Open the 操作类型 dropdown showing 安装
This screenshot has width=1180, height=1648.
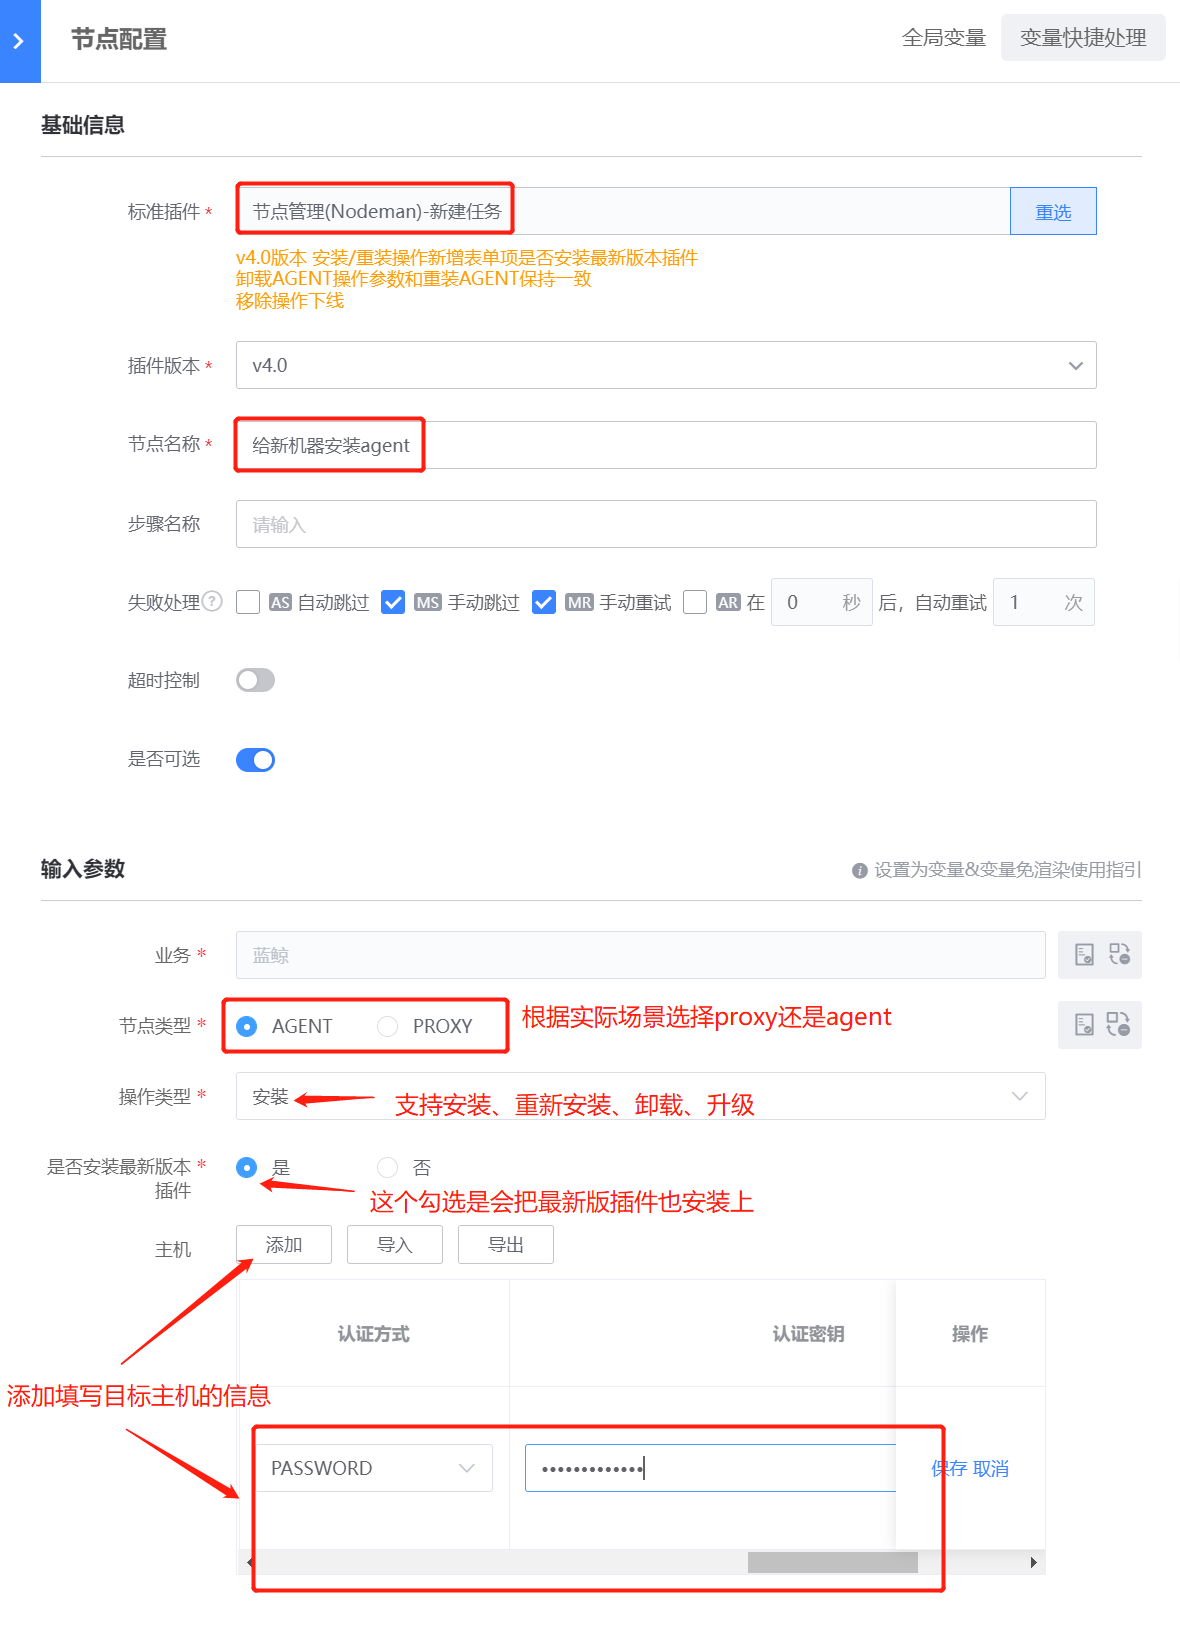(x=641, y=1096)
